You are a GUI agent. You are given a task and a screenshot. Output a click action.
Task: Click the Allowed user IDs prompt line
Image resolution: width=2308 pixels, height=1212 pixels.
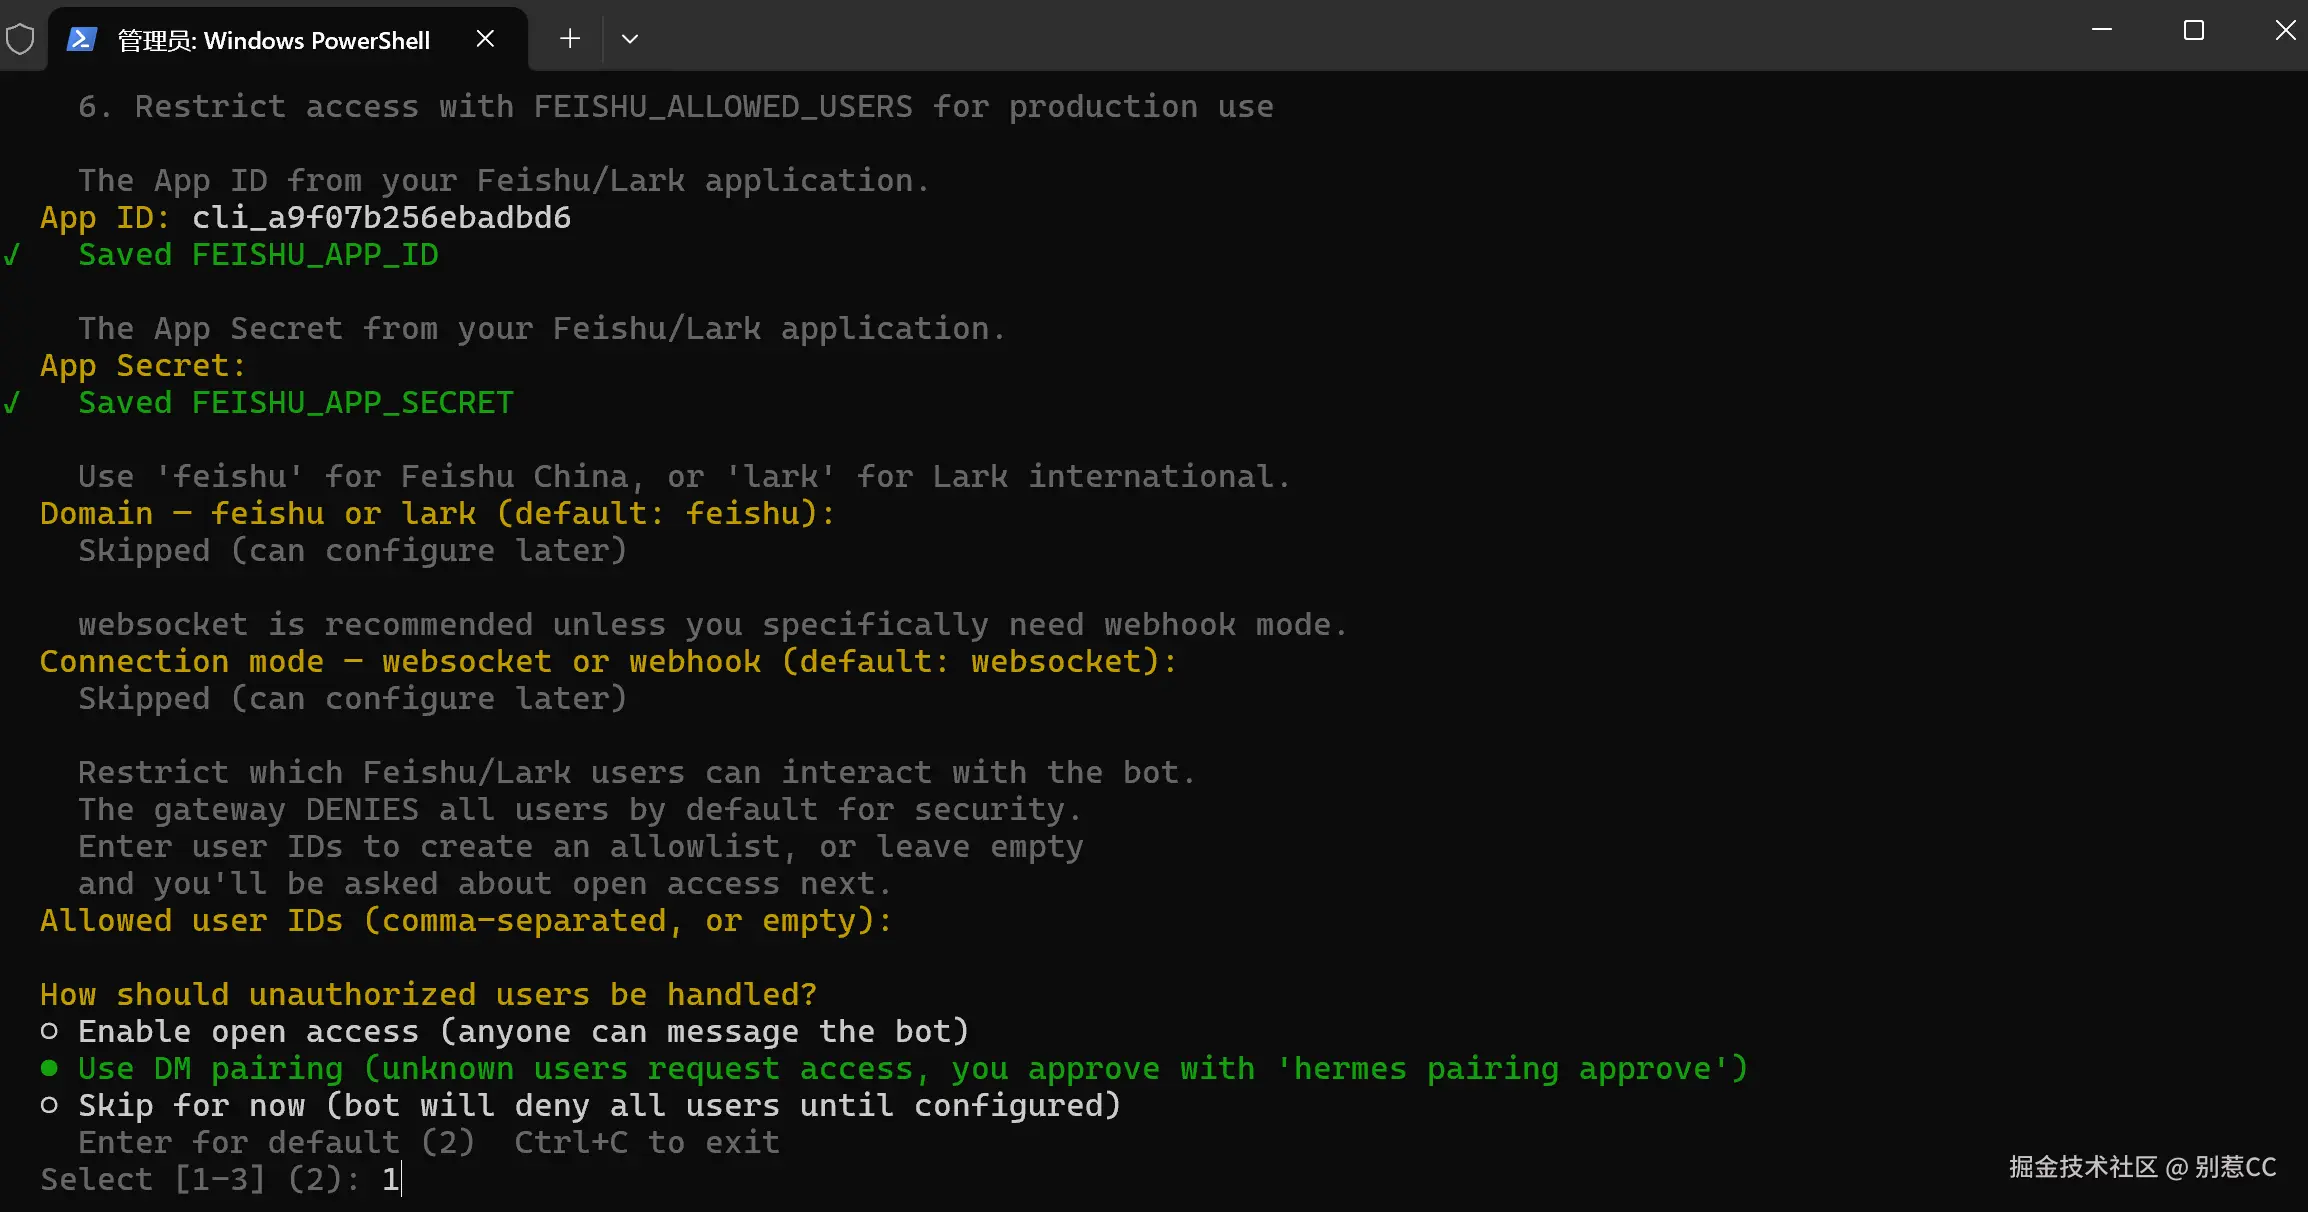pyautogui.click(x=465, y=920)
